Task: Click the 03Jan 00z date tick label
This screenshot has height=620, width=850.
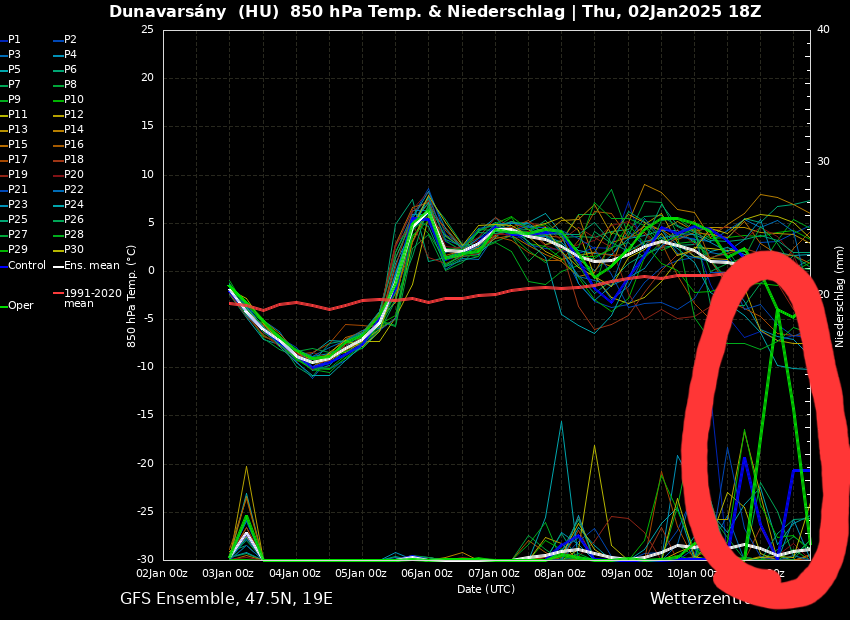Action: pyautogui.click(x=229, y=574)
